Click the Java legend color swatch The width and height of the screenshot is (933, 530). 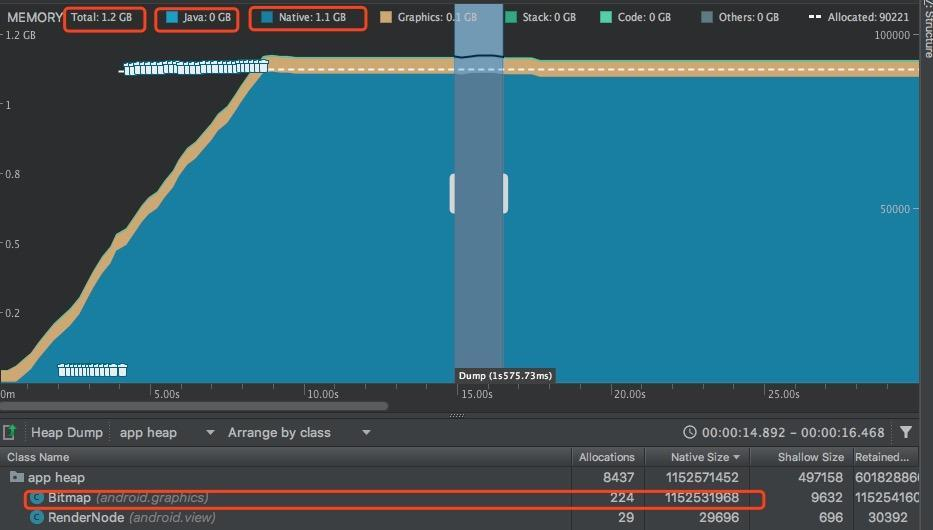[x=172, y=17]
